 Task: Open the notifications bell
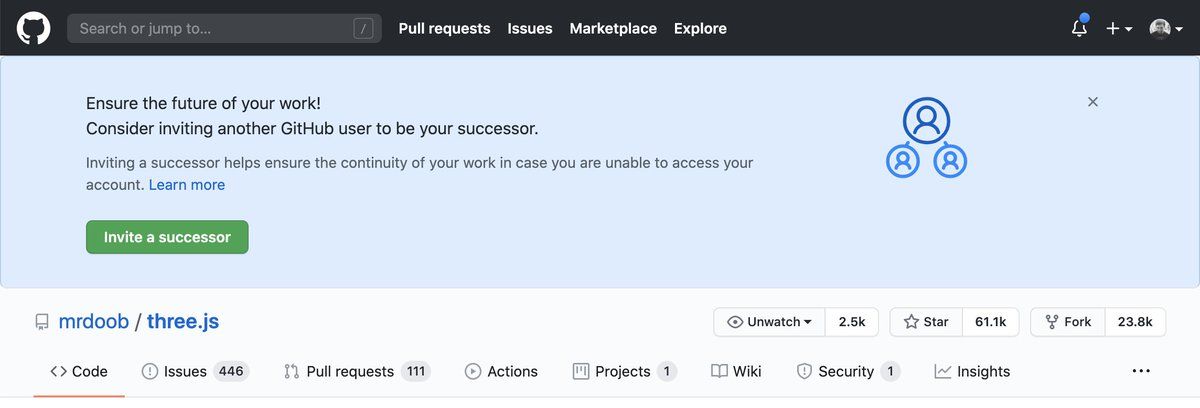[1079, 28]
